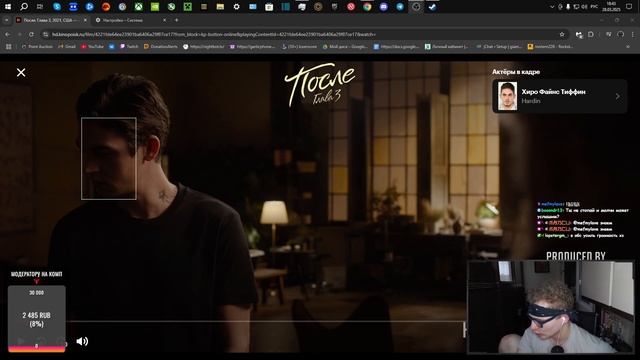Screen dimensions: 640x360
Task: Open the taskbar clock and date
Action: click(x=611, y=7)
